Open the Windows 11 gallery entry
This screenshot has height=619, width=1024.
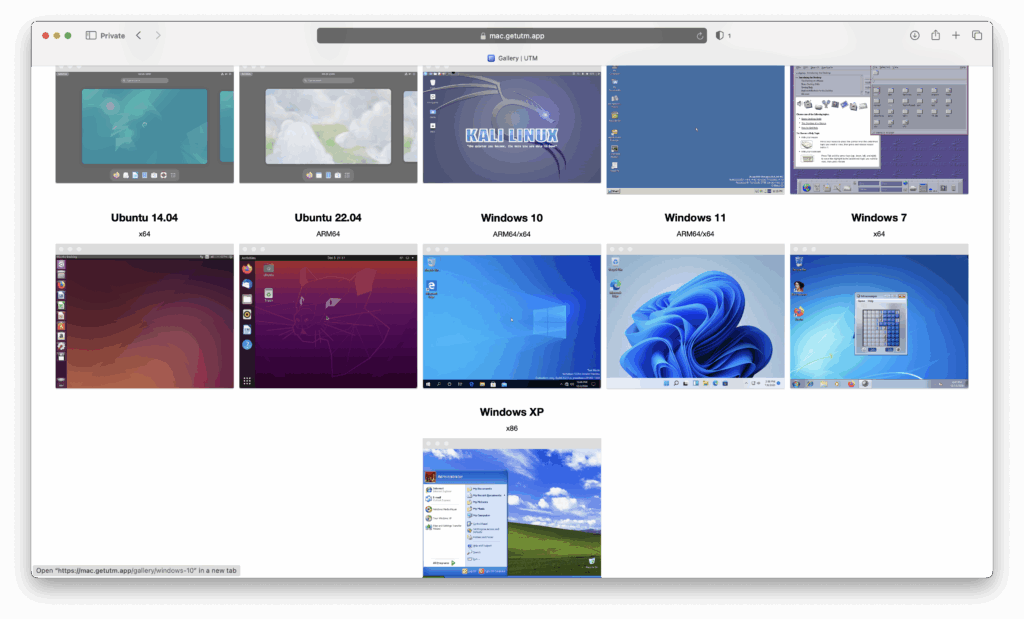pyautogui.click(x=695, y=217)
